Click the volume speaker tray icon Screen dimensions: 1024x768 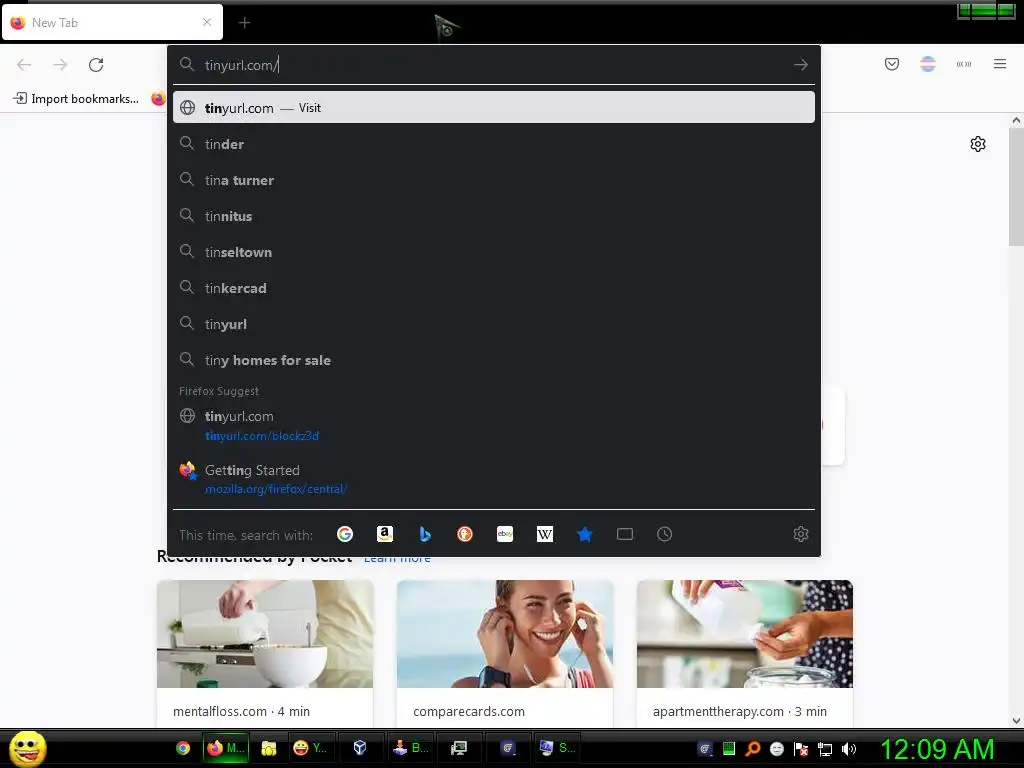click(848, 749)
